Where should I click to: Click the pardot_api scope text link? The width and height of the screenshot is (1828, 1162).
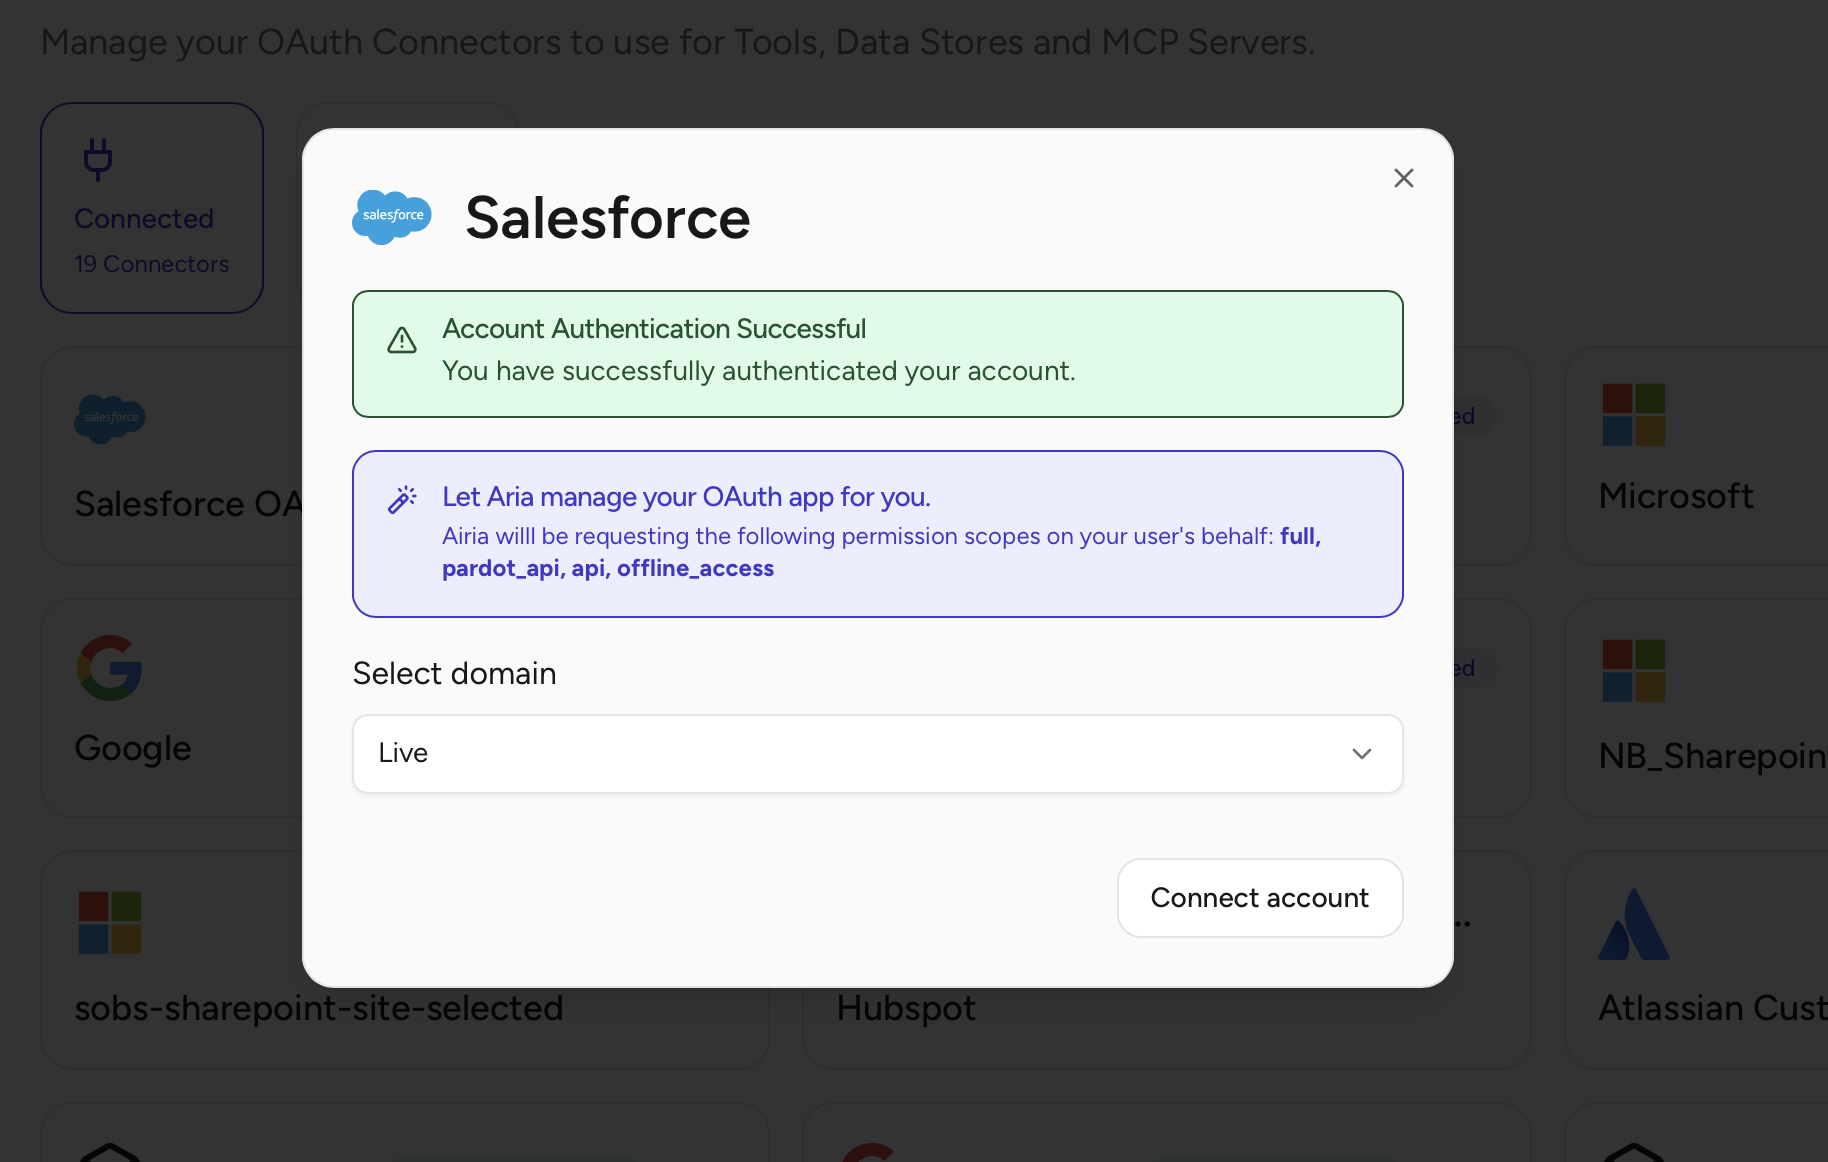point(501,568)
